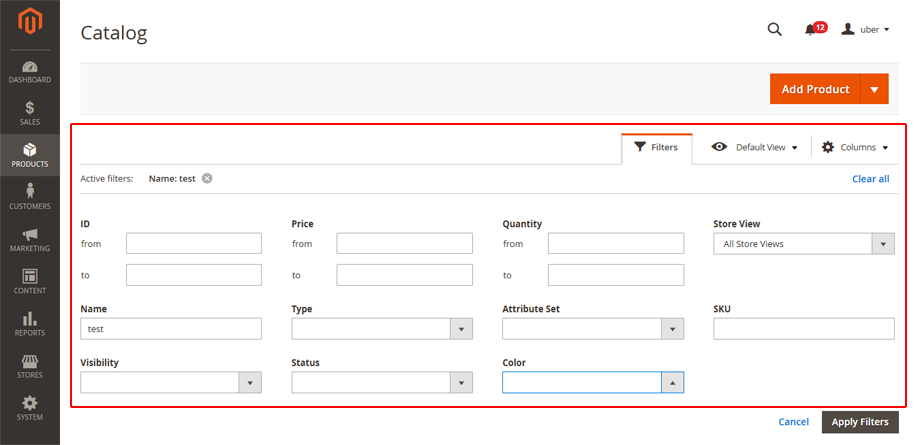
Task: Open the System gear menu
Action: pos(30,408)
